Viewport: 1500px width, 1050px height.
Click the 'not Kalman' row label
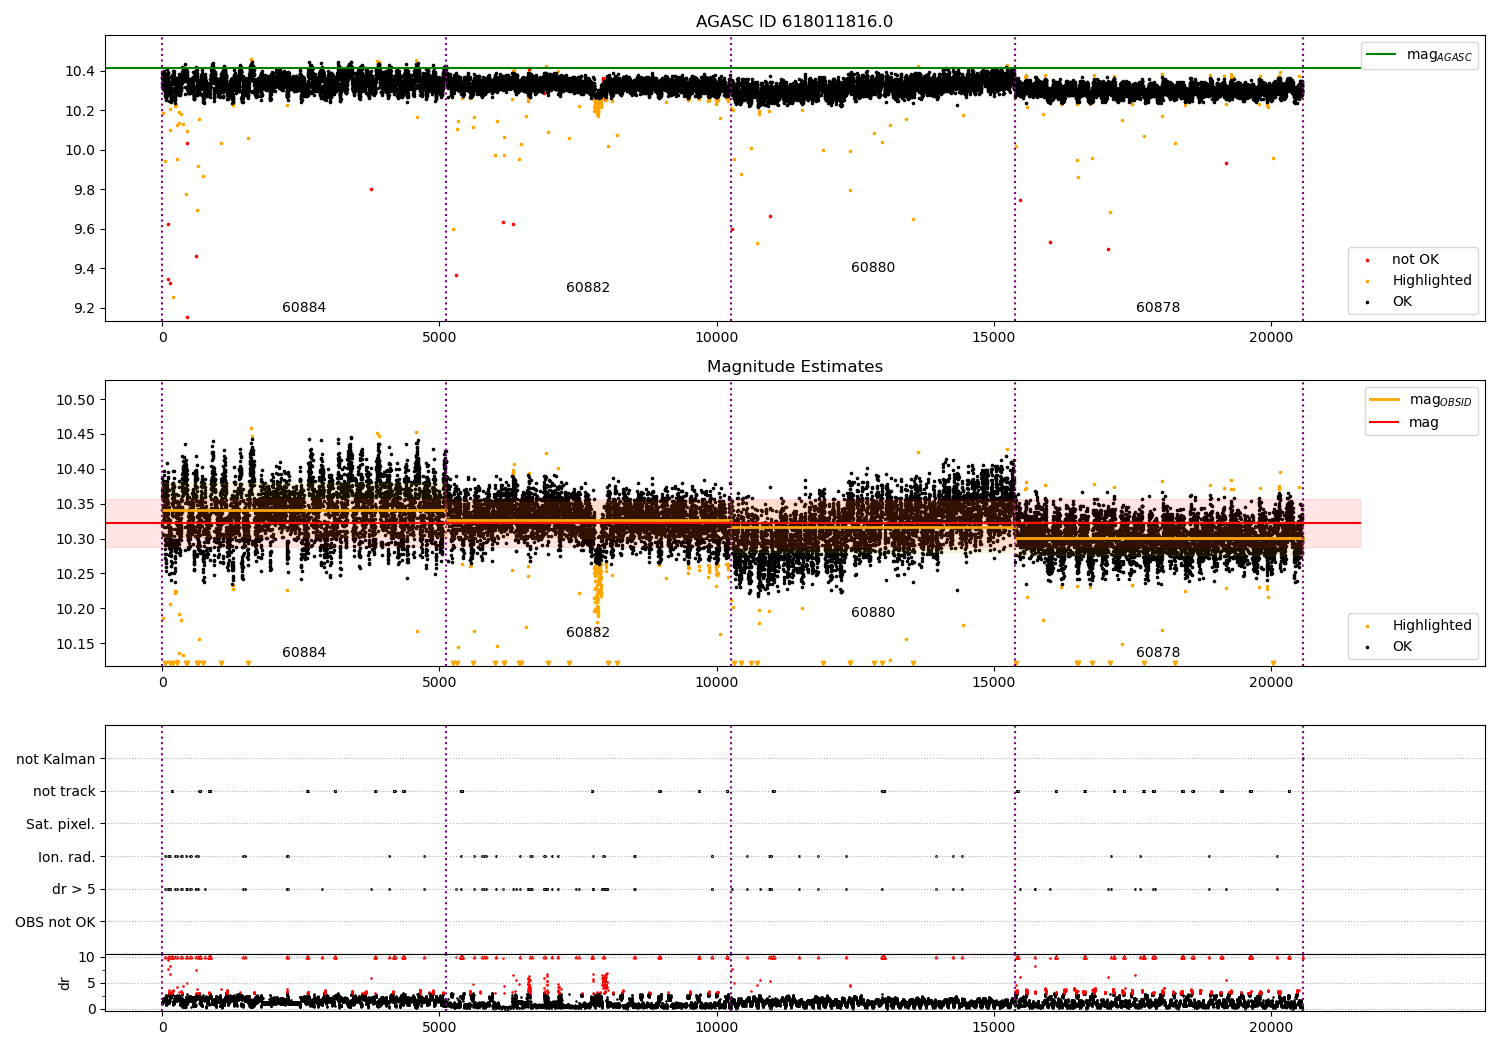pos(56,760)
